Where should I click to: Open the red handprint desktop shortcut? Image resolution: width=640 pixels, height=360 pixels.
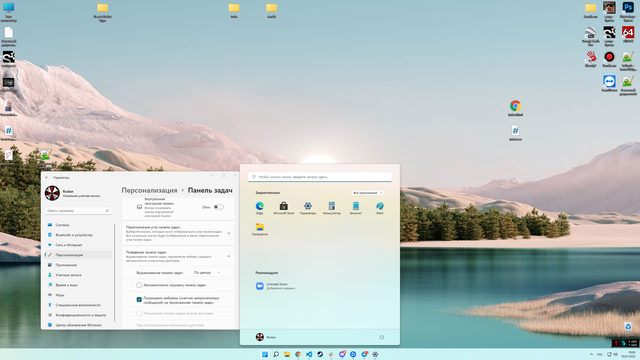(590, 59)
